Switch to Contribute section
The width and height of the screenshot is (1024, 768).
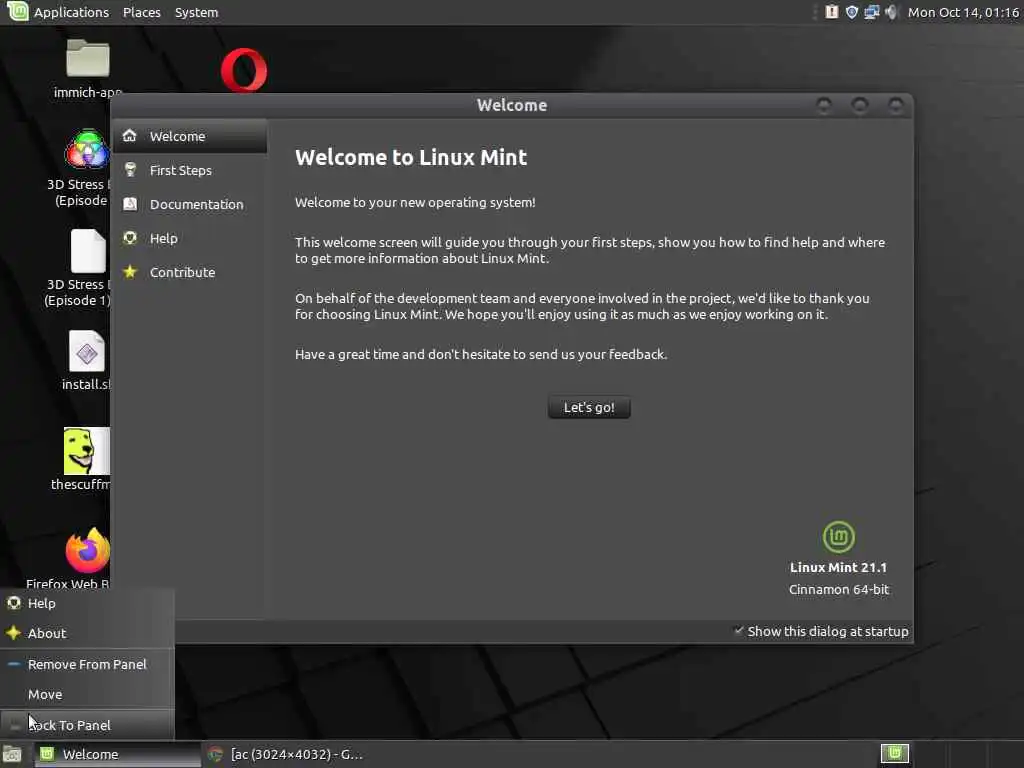click(190, 272)
